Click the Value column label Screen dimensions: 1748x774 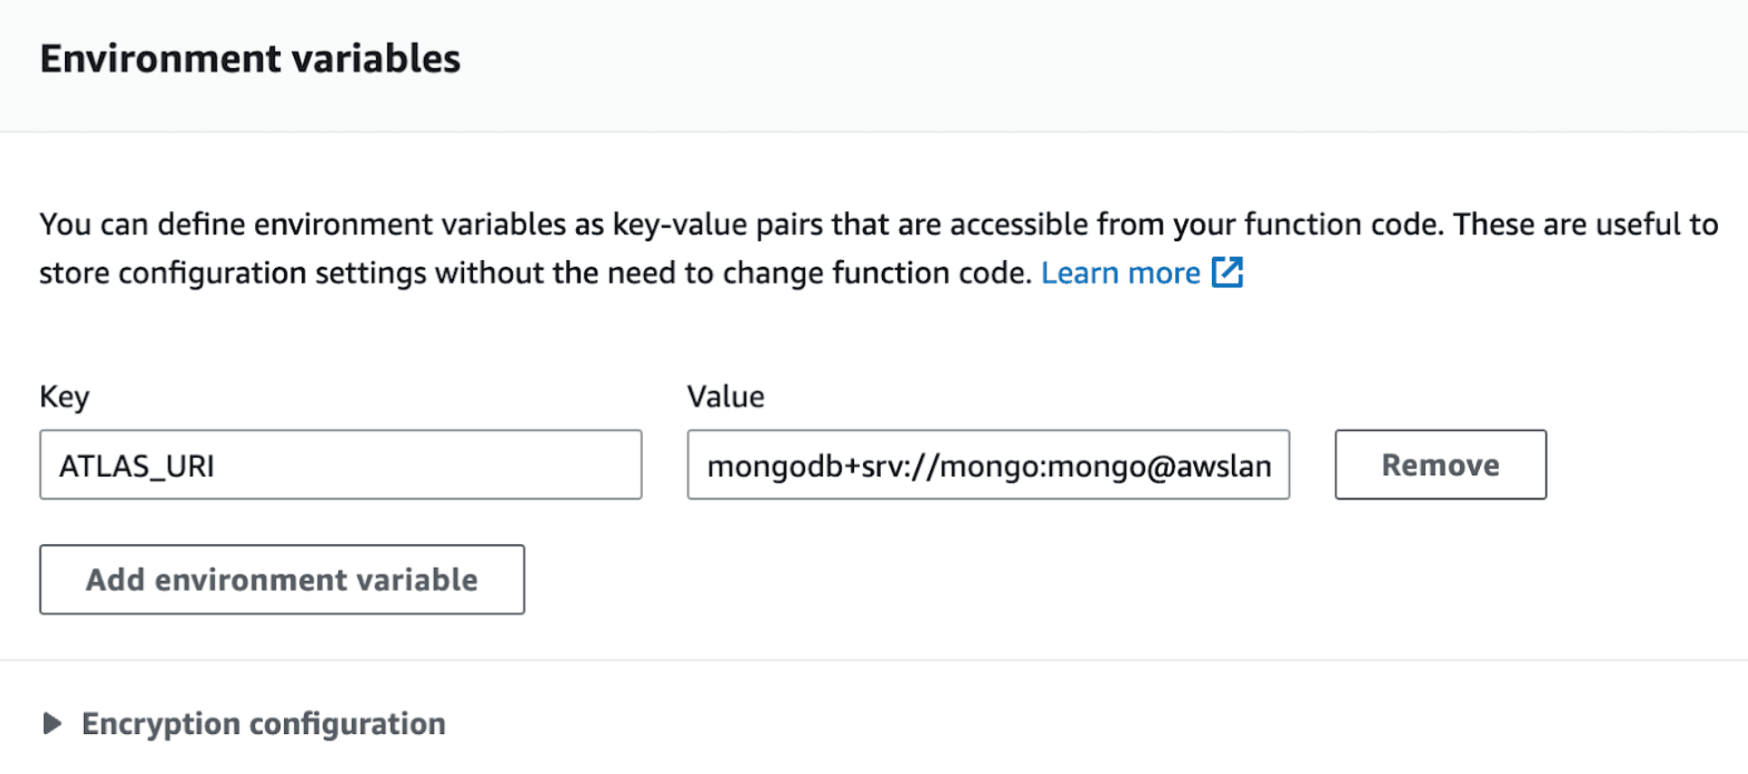[725, 397]
